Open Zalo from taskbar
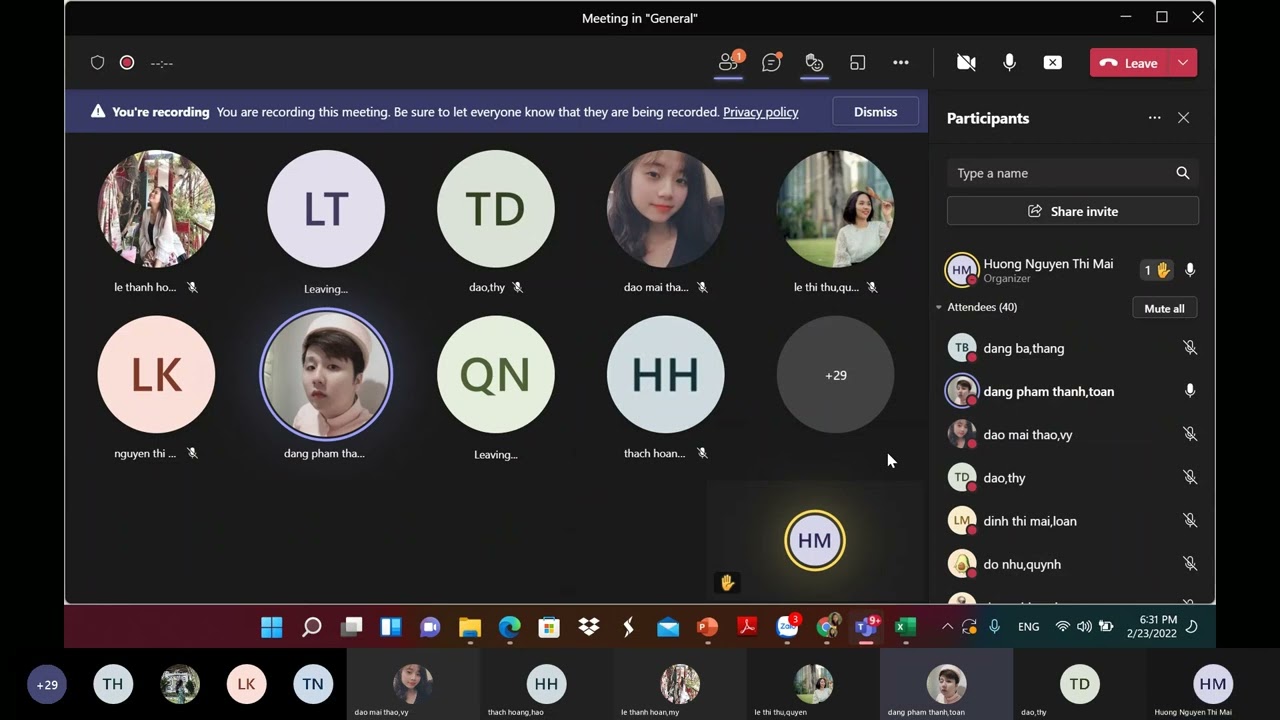 click(787, 627)
